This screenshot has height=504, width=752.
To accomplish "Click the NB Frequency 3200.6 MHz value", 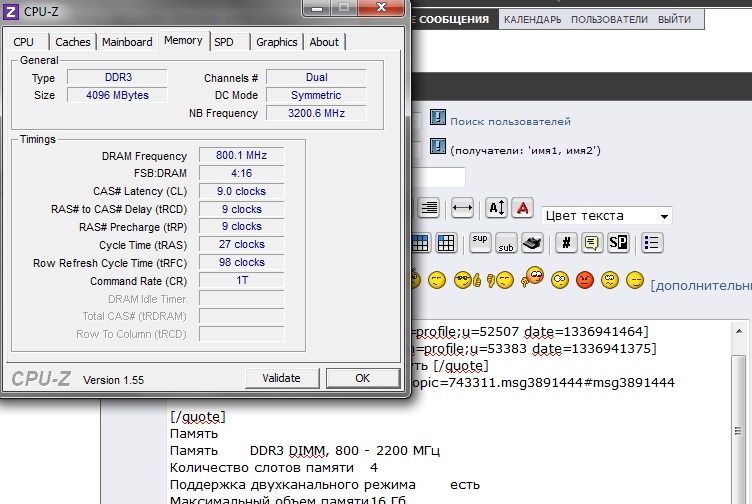I will (x=316, y=113).
